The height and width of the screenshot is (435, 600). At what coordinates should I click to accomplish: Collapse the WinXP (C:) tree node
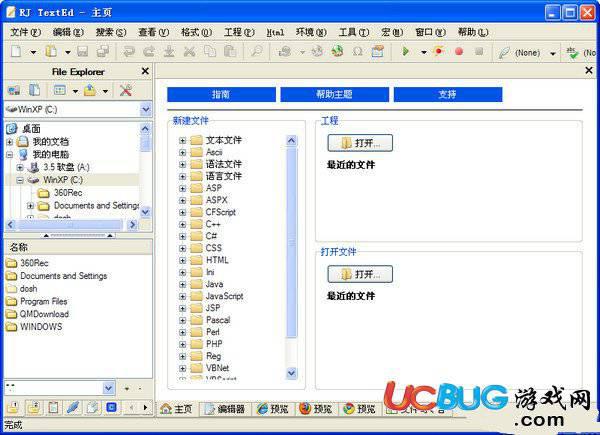[x=20, y=180]
